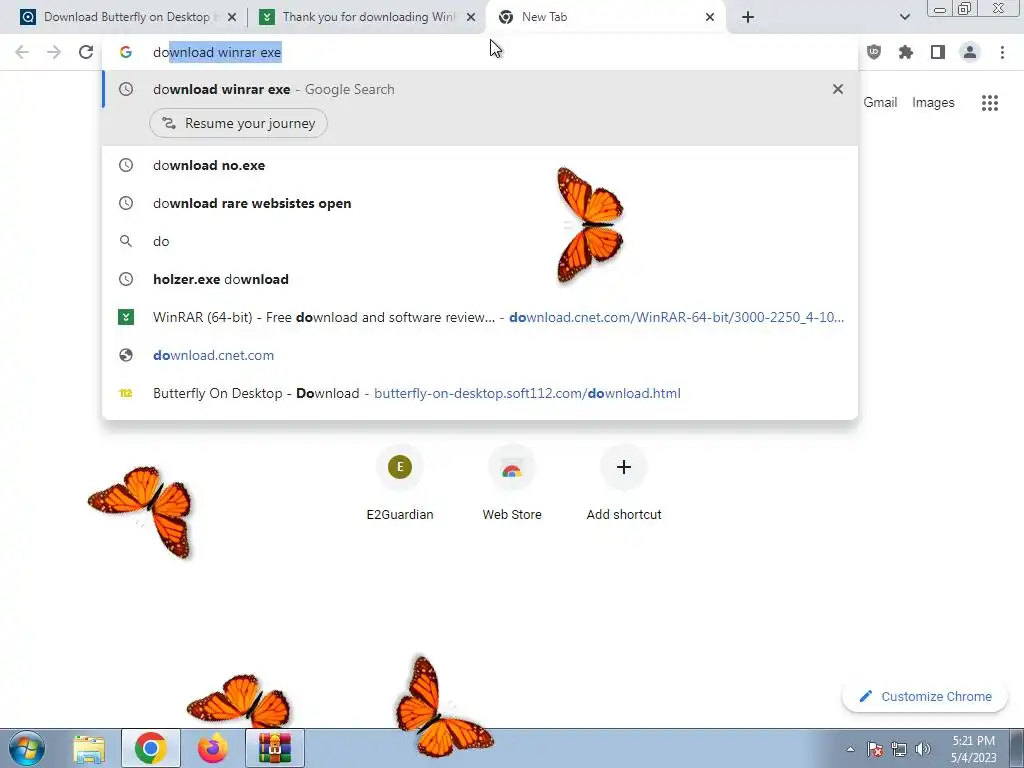The image size is (1024, 768).
Task: Select the 'holzer.exe download' suggestion
Action: 480,279
